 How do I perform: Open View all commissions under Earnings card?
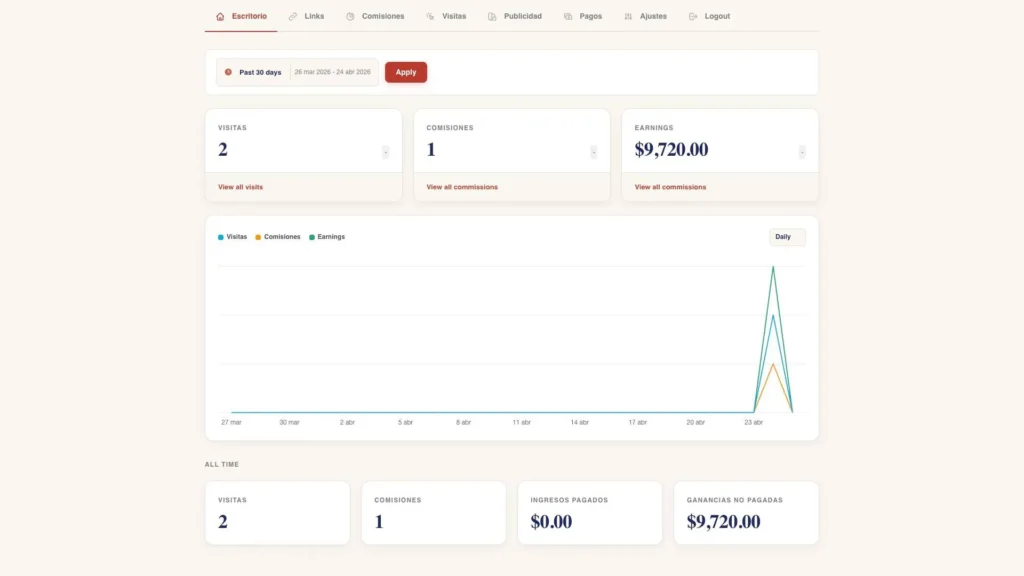(670, 187)
